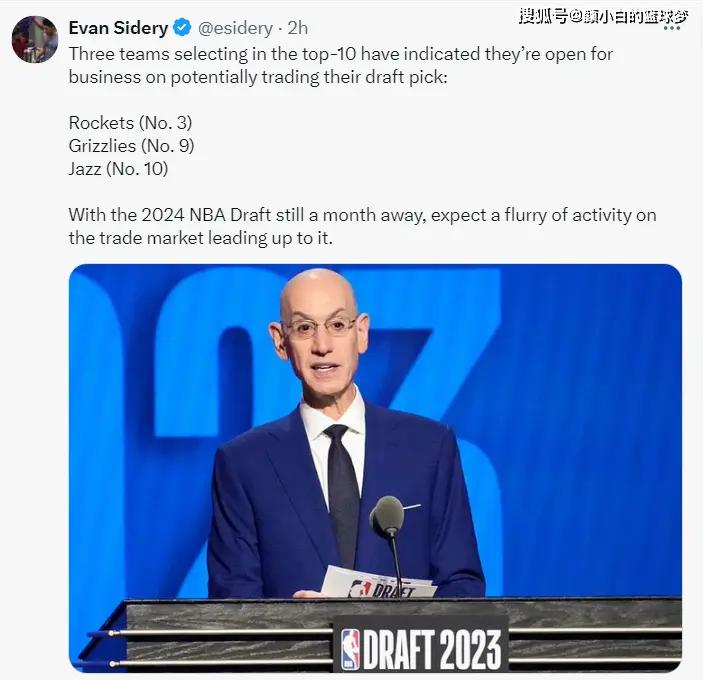Open Evan Sidery's round profile avatar
Viewport: 703px width, 680px height.
(x=35, y=39)
